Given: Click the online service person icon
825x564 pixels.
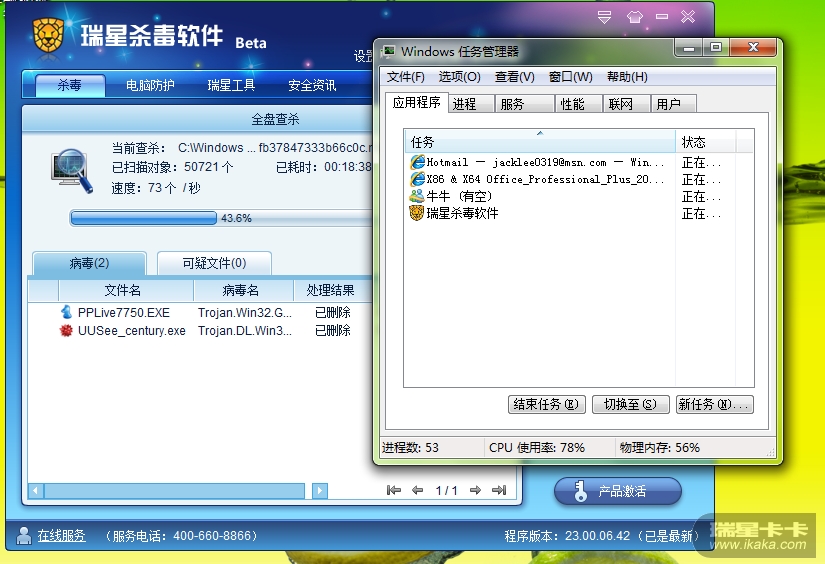Looking at the screenshot, I should tap(24, 536).
